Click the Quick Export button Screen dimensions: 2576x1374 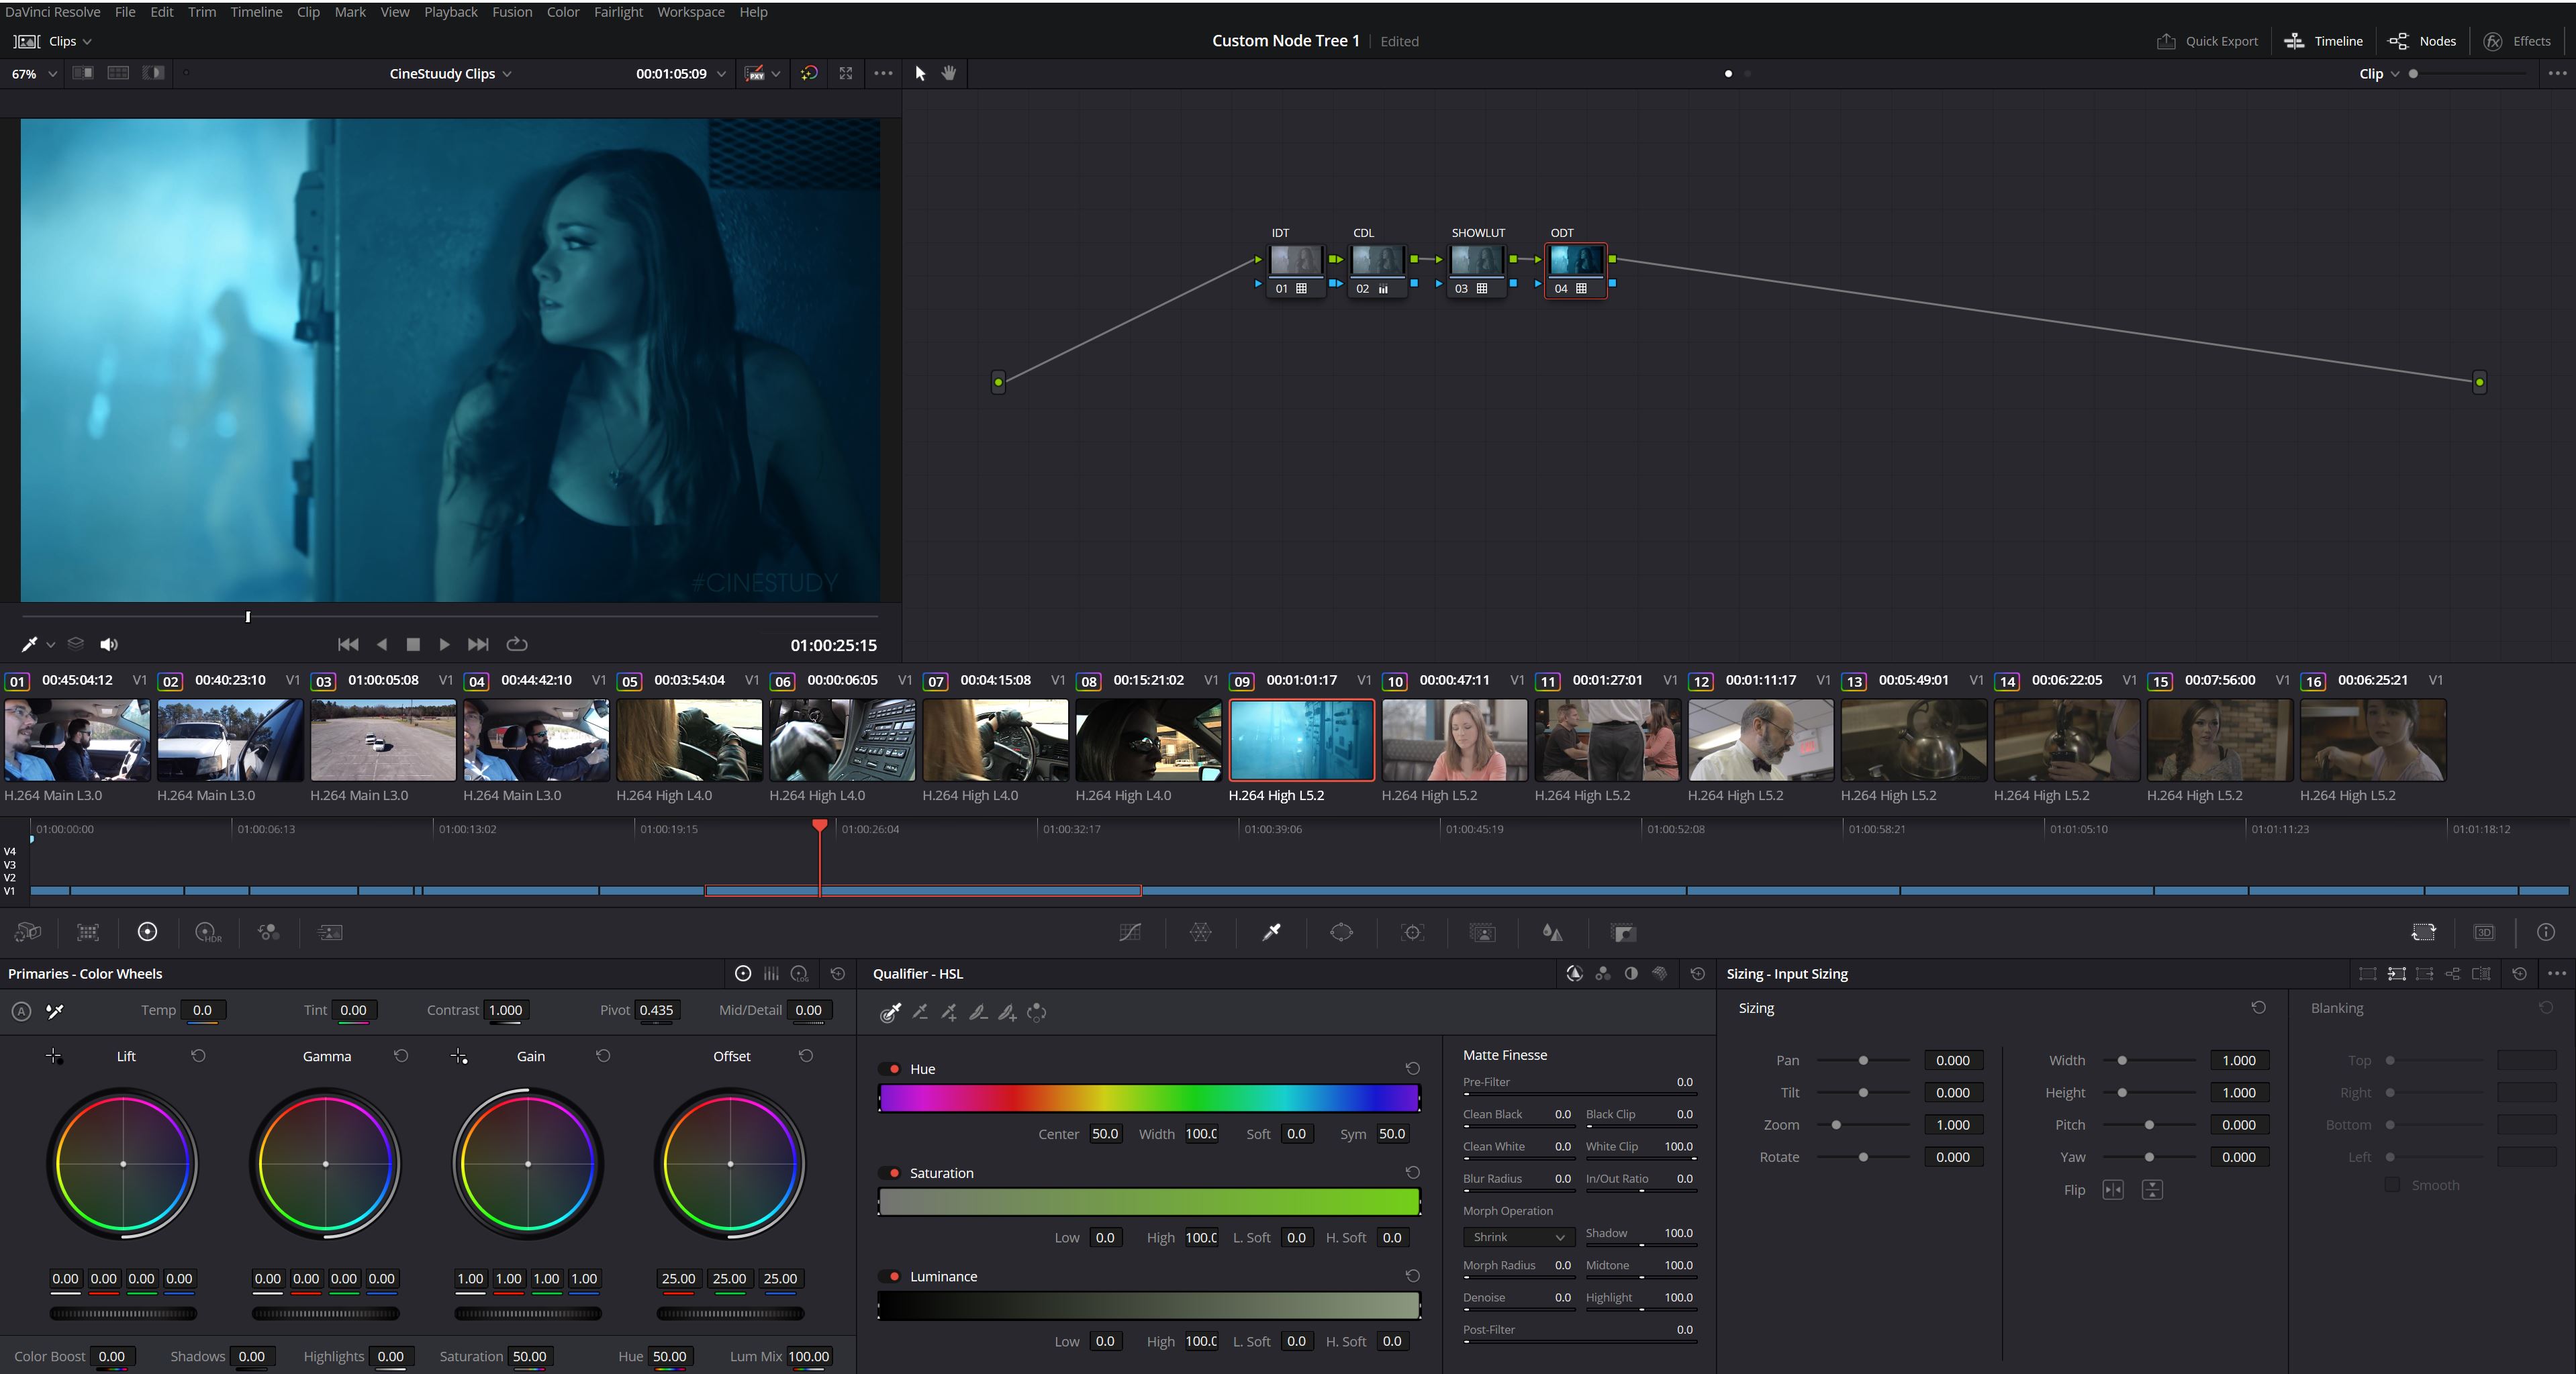pyautogui.click(x=2207, y=41)
